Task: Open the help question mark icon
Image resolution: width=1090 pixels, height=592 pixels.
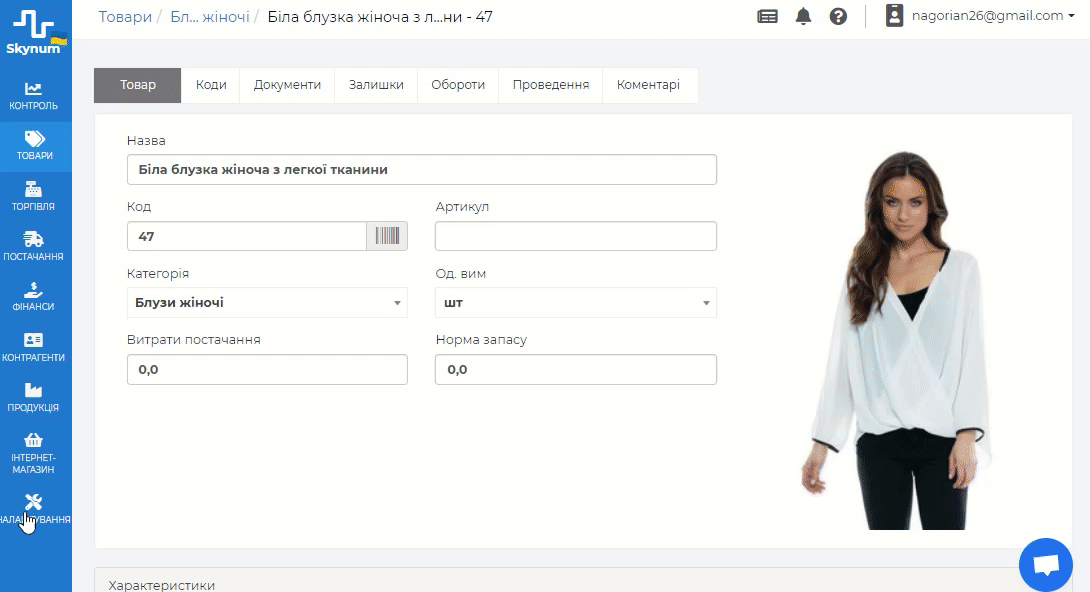Action: 838,16
